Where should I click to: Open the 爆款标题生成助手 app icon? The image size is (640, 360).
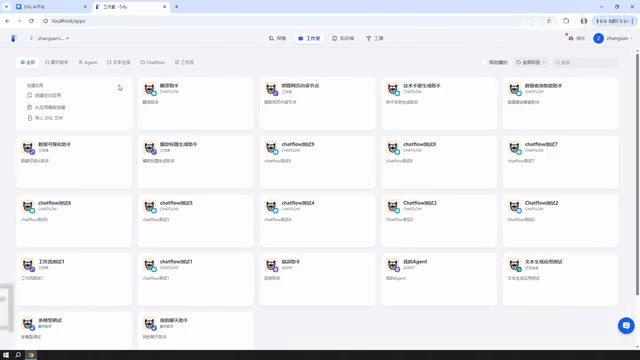click(150, 147)
